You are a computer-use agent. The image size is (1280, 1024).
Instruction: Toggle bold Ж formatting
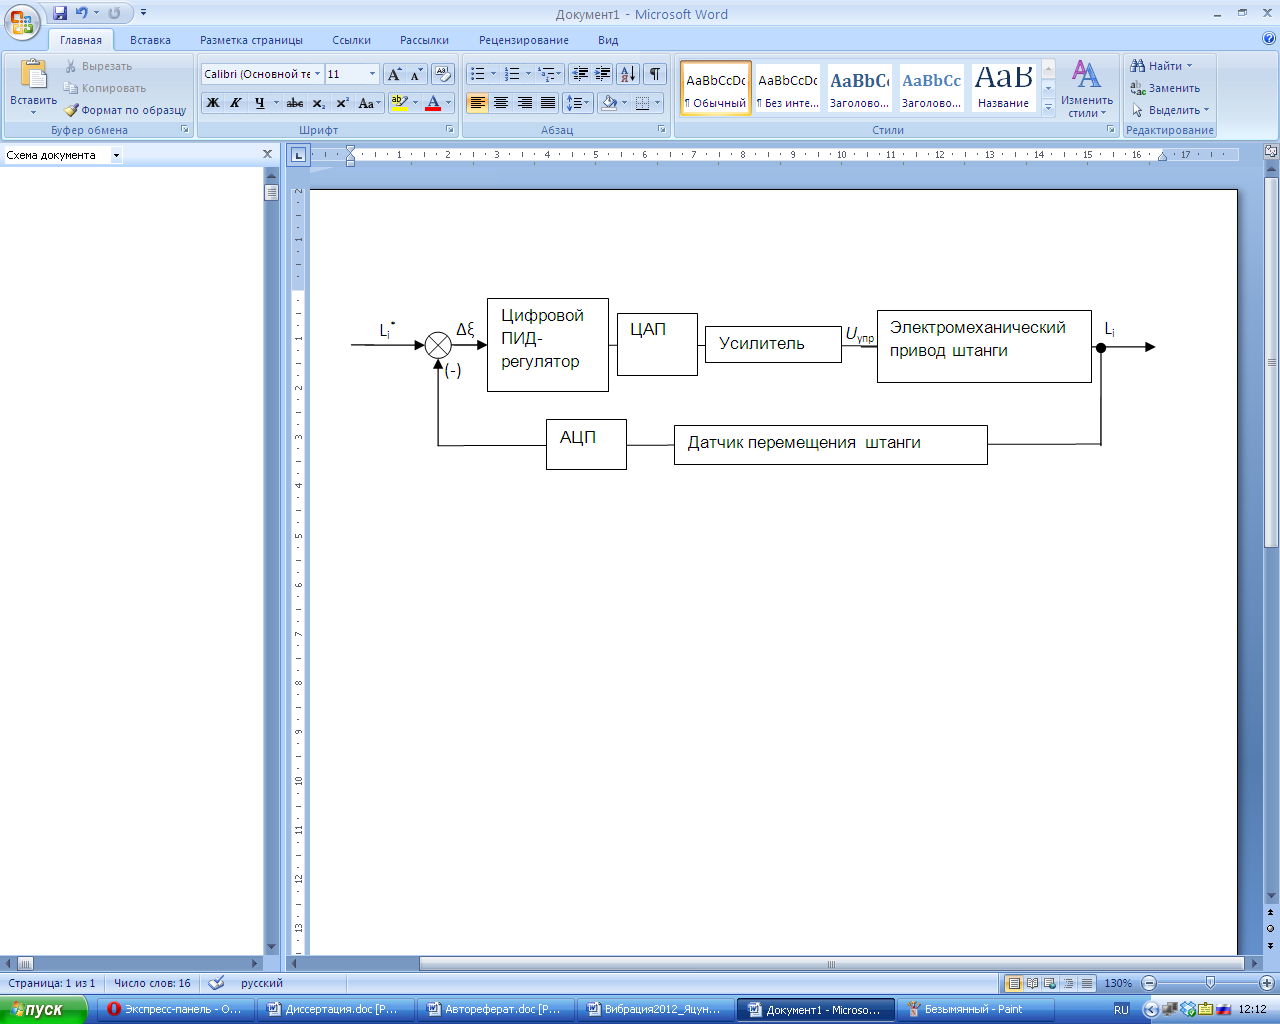click(x=213, y=103)
